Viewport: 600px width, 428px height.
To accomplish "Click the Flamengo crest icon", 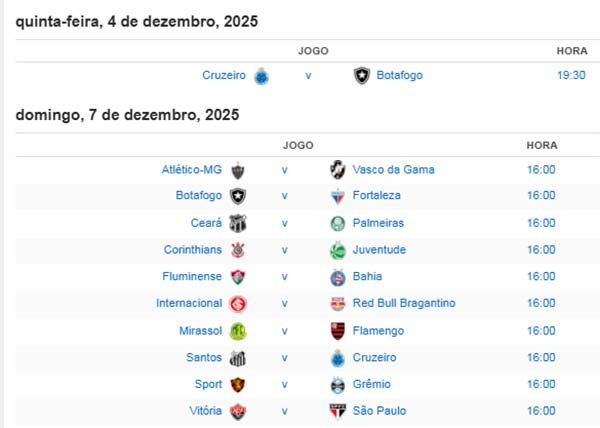I will [x=338, y=331].
